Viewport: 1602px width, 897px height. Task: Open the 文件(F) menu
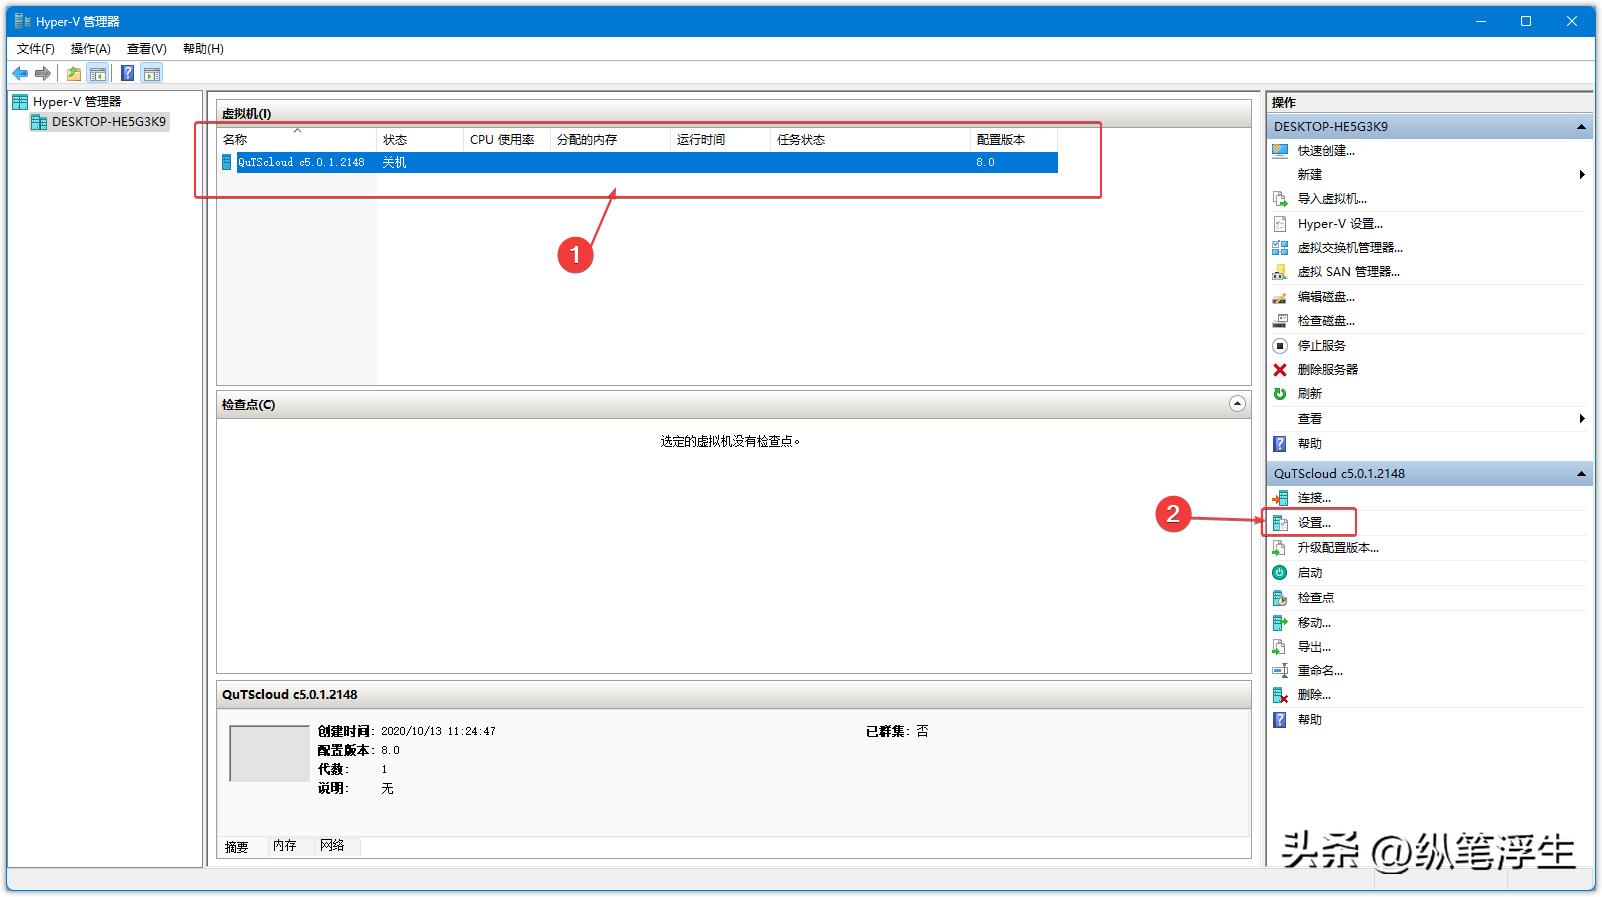click(x=36, y=48)
